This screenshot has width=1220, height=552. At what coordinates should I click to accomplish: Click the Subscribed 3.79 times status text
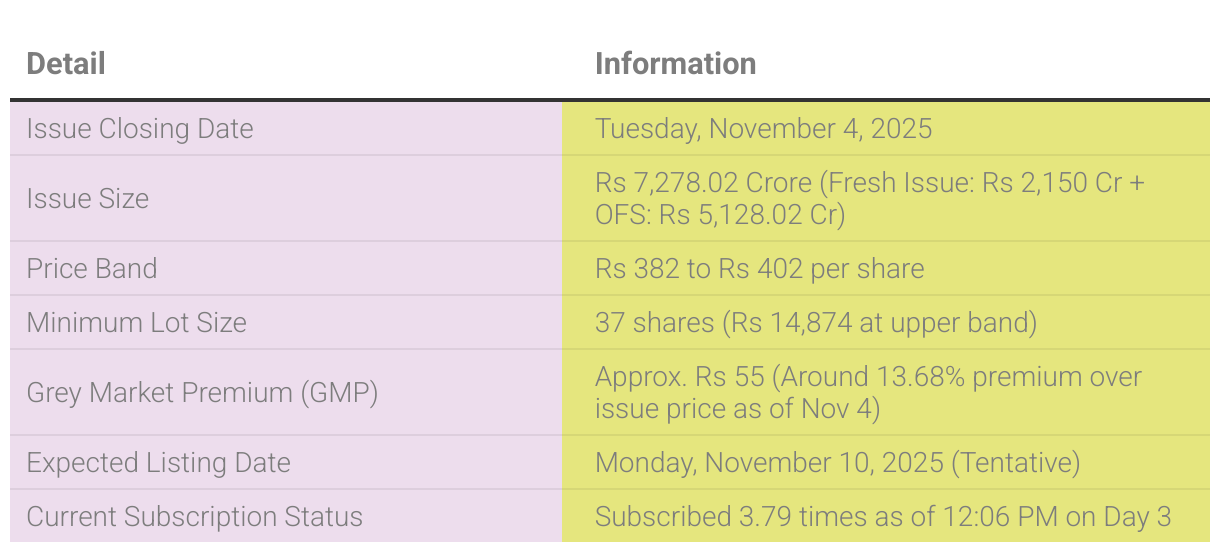click(x=735, y=517)
